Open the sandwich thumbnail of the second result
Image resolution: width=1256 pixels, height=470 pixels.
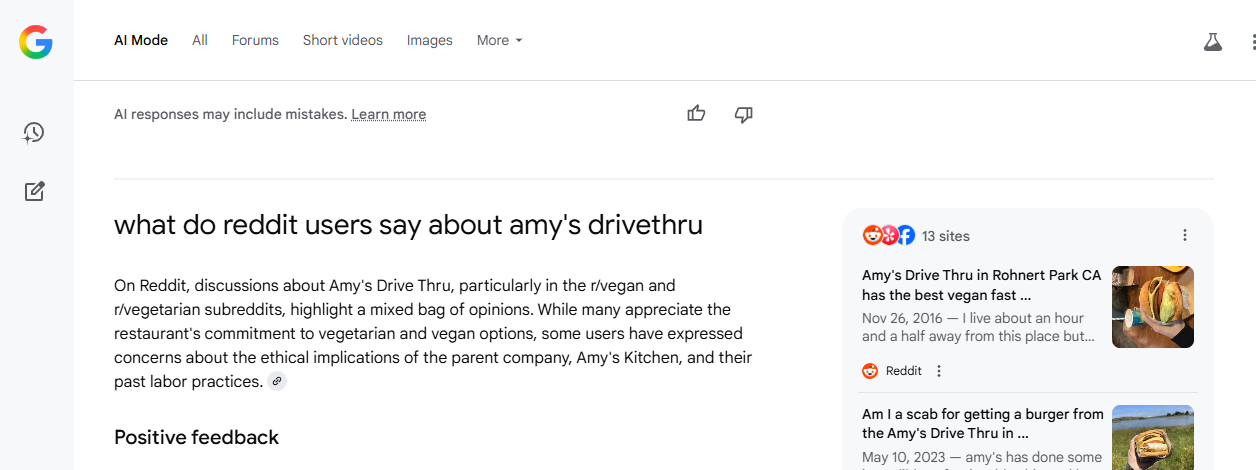coord(1153,437)
